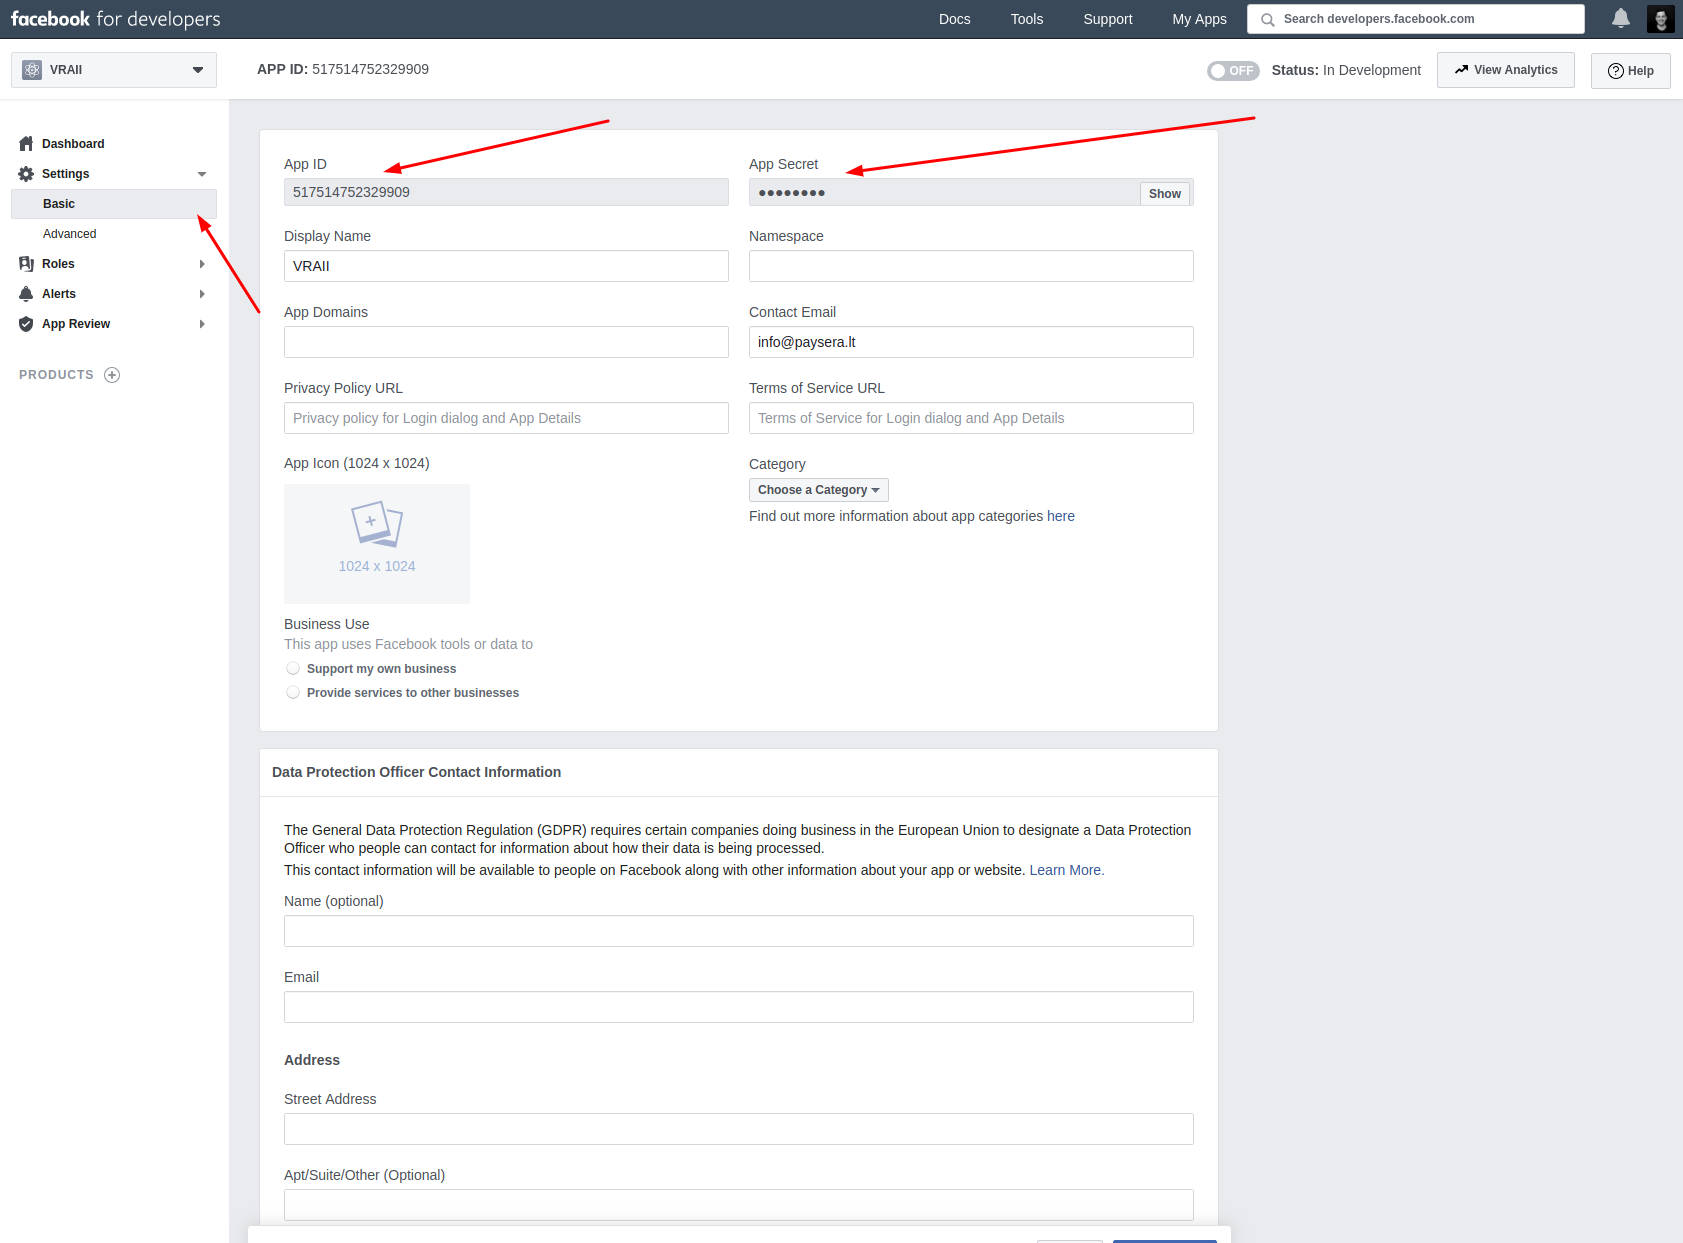
Task: Click the Data Protection Officer Email field
Action: pyautogui.click(x=739, y=1007)
